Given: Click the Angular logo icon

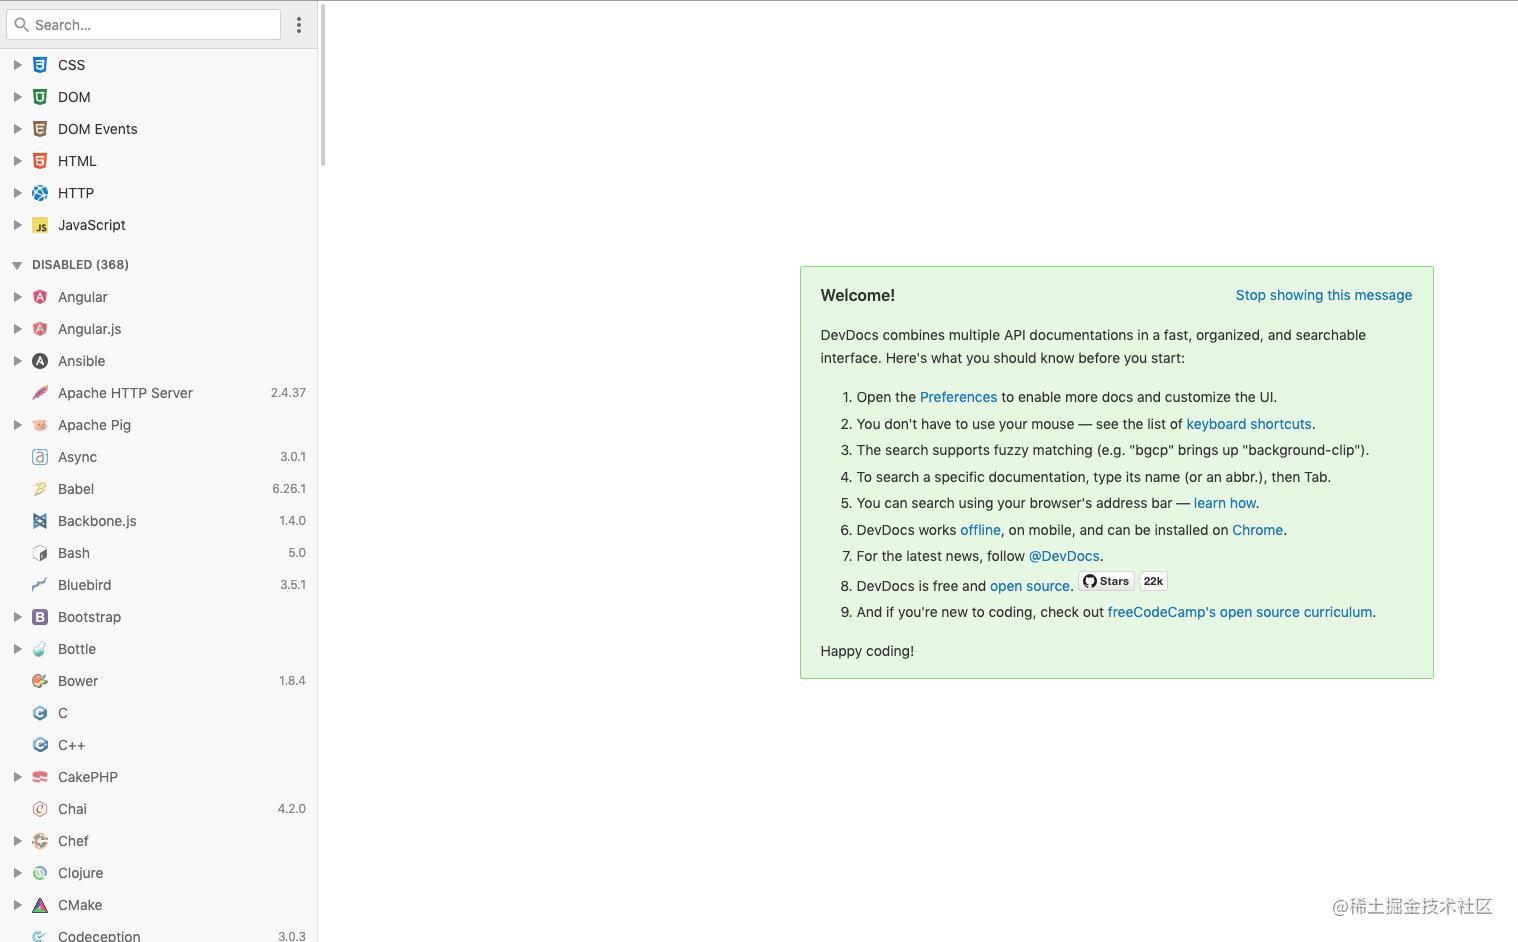Looking at the screenshot, I should click(40, 297).
